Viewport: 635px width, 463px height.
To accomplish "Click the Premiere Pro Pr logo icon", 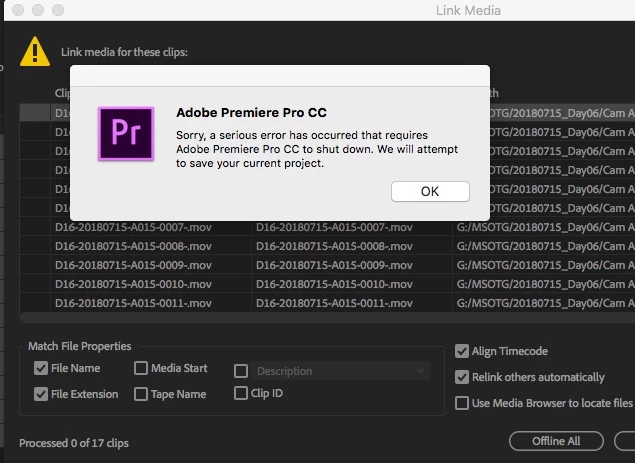I will click(x=126, y=134).
